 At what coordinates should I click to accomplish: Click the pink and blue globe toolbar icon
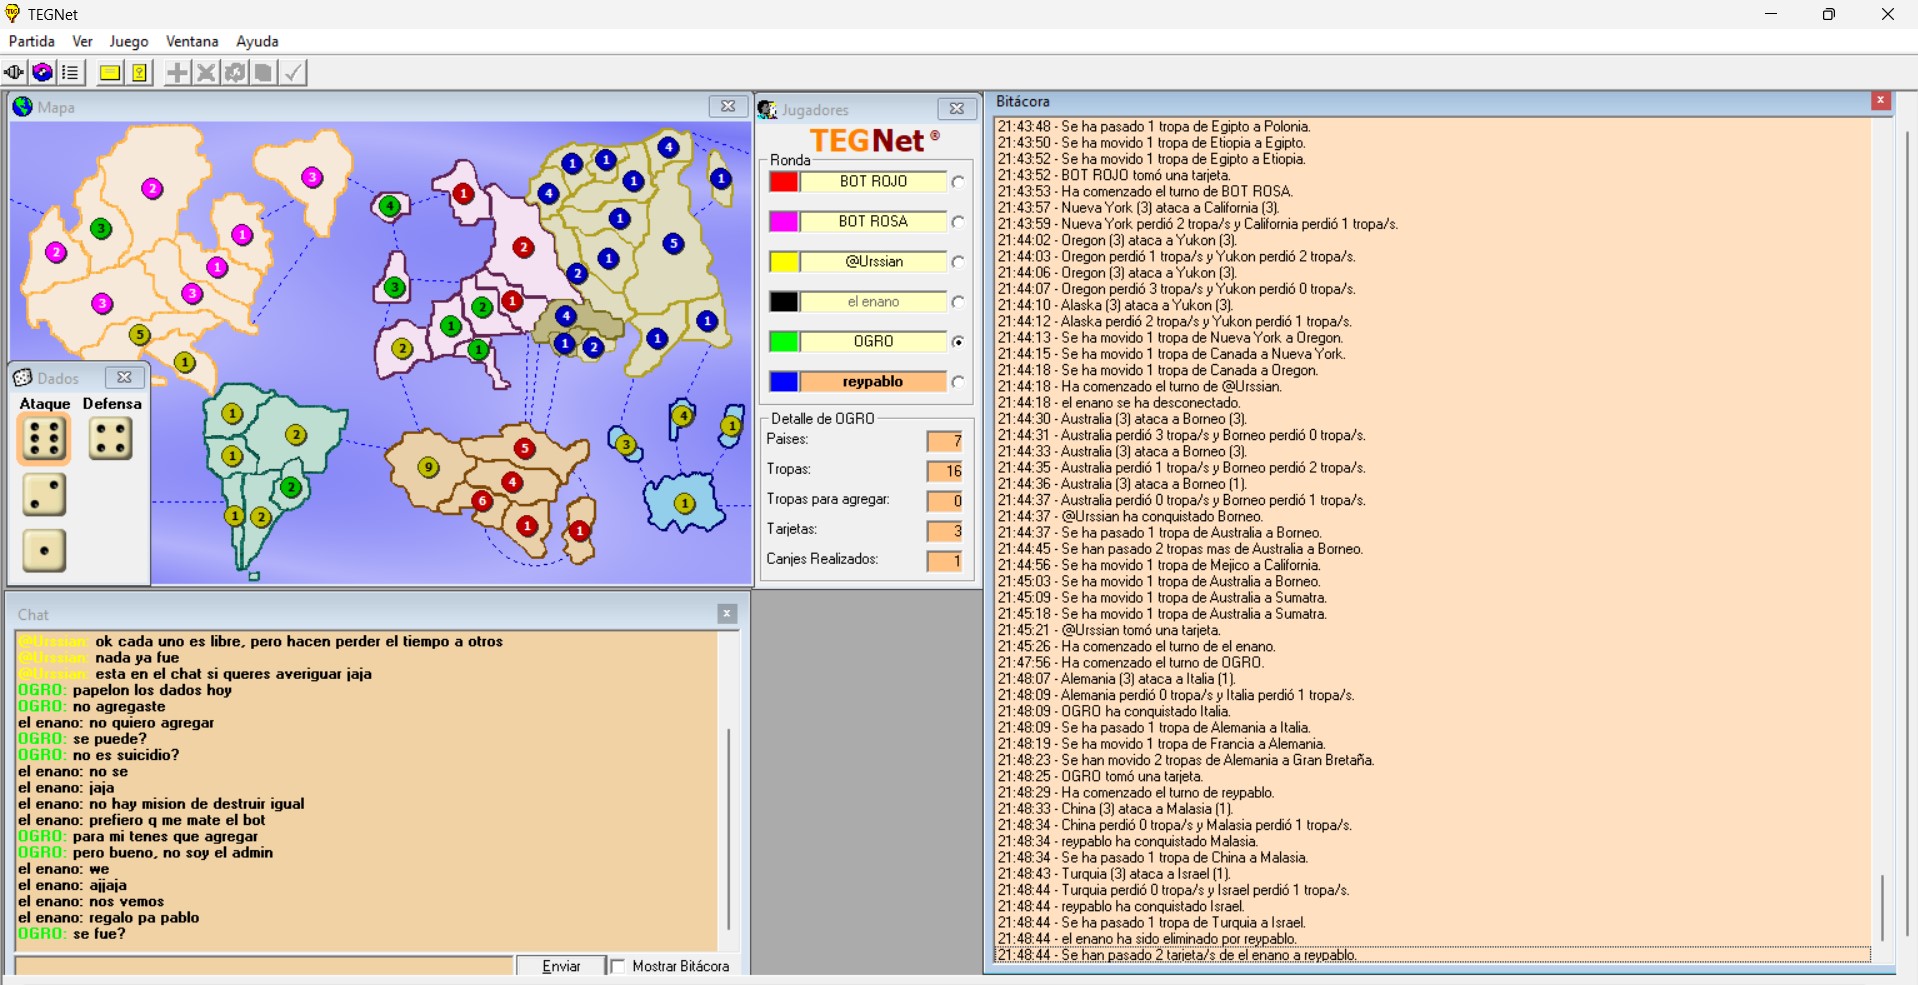point(42,73)
